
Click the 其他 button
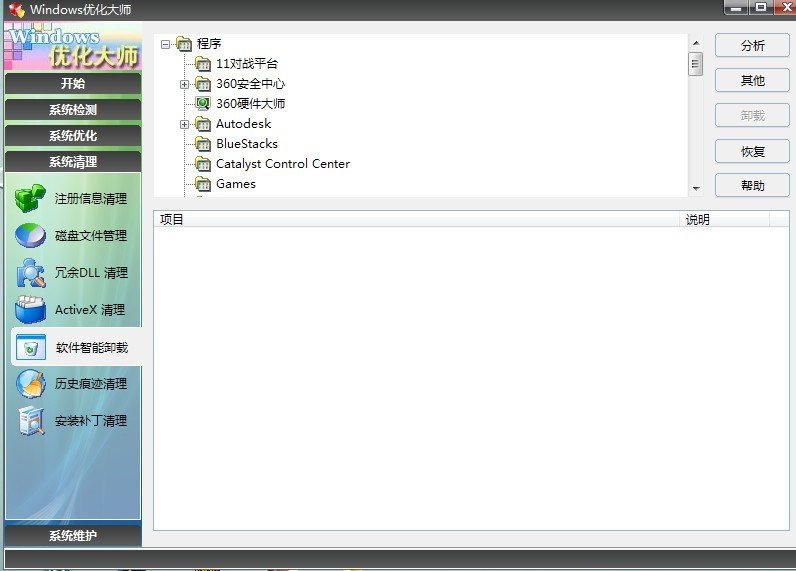click(752, 80)
